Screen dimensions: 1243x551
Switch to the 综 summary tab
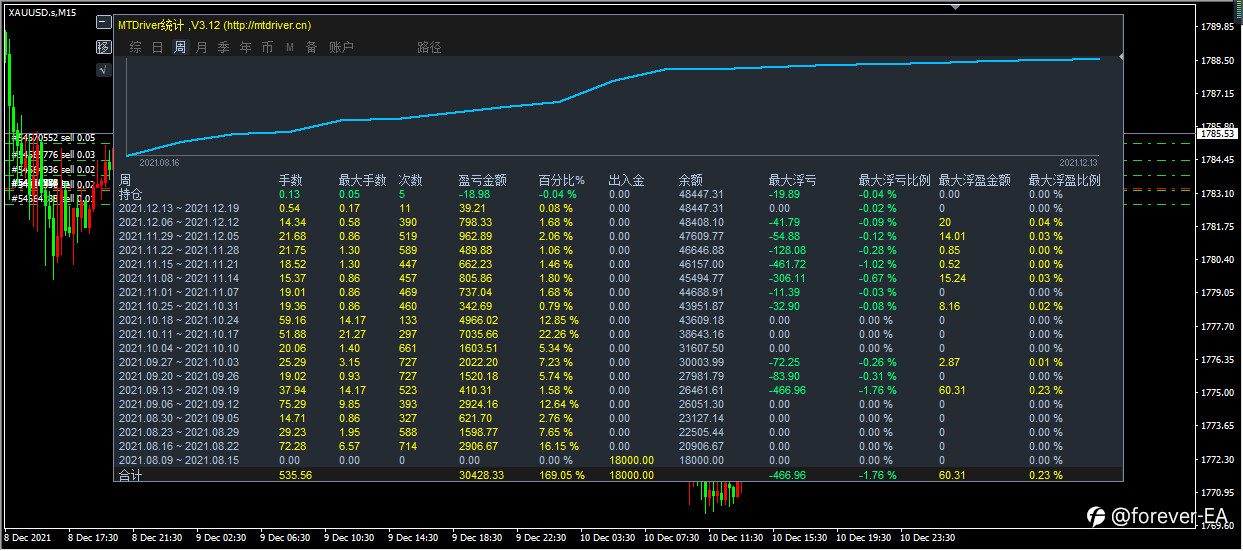click(135, 47)
